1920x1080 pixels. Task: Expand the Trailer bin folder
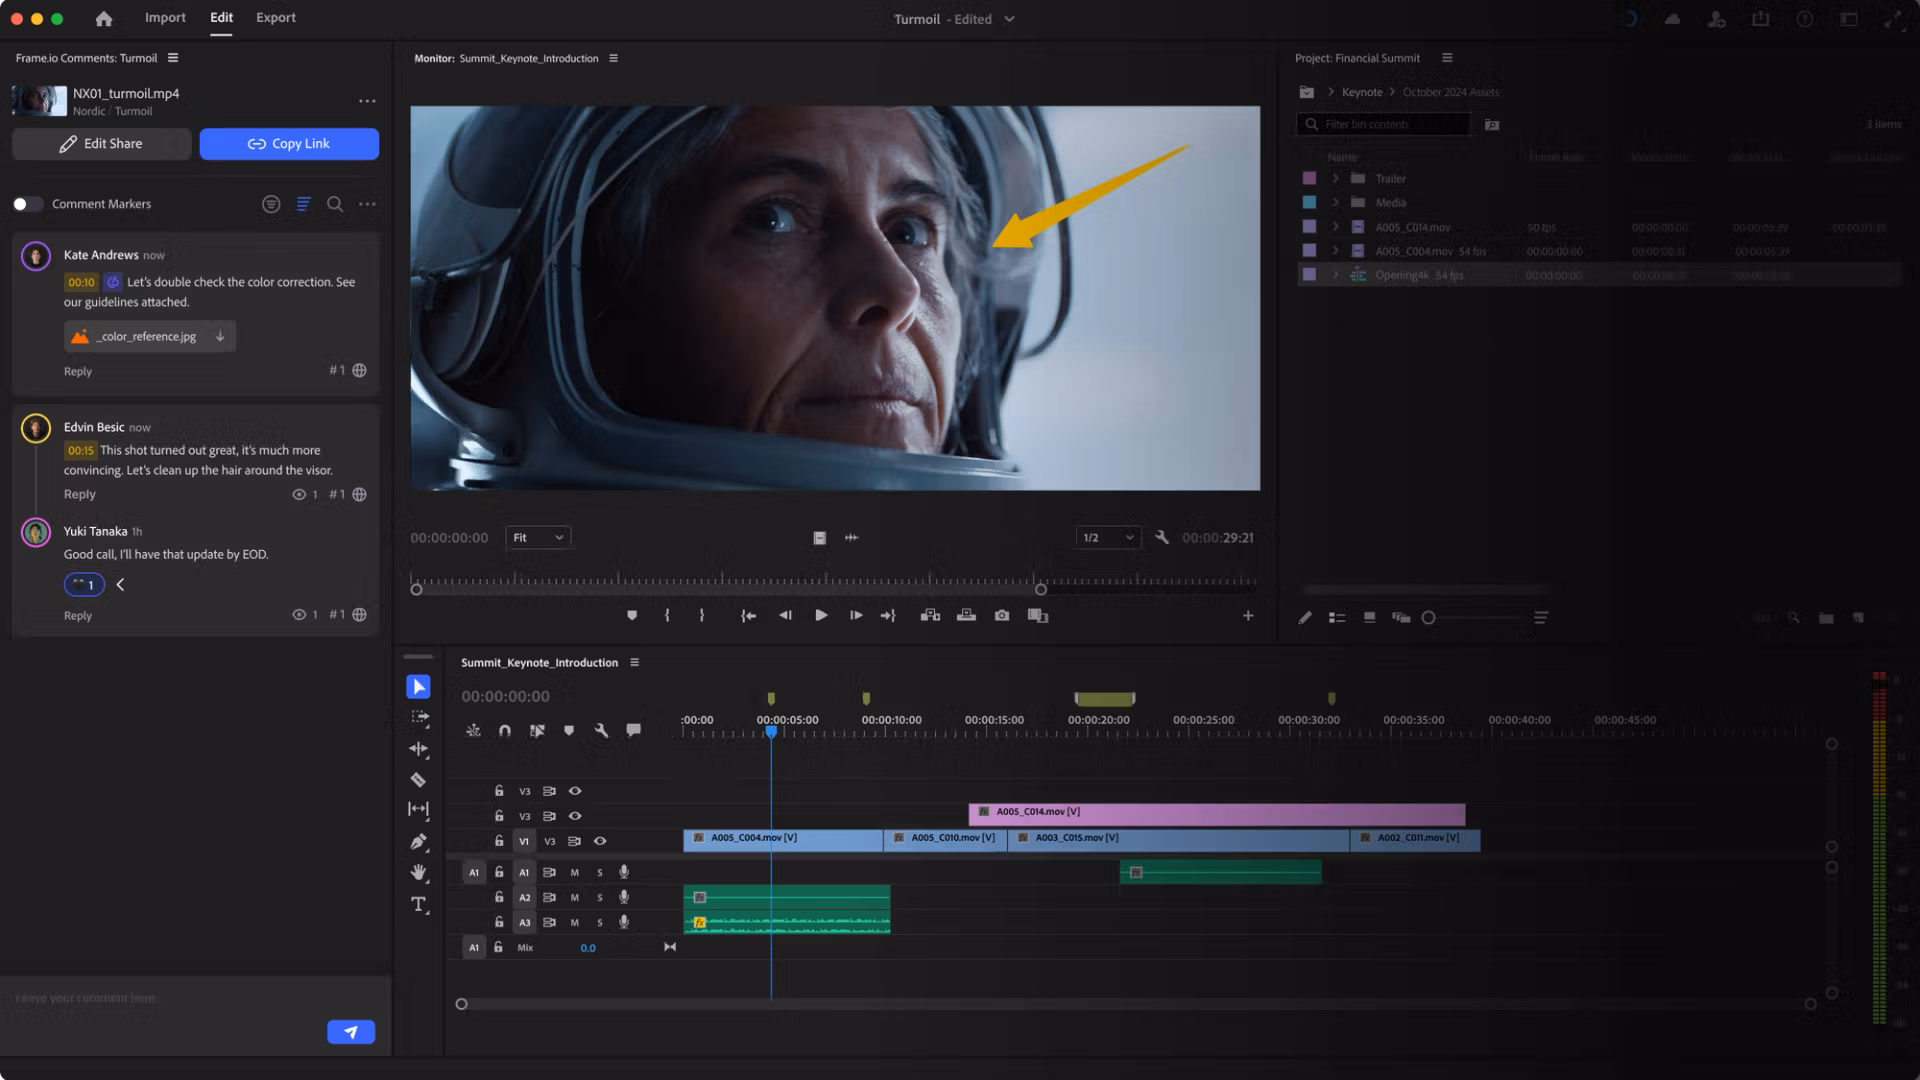(x=1335, y=179)
